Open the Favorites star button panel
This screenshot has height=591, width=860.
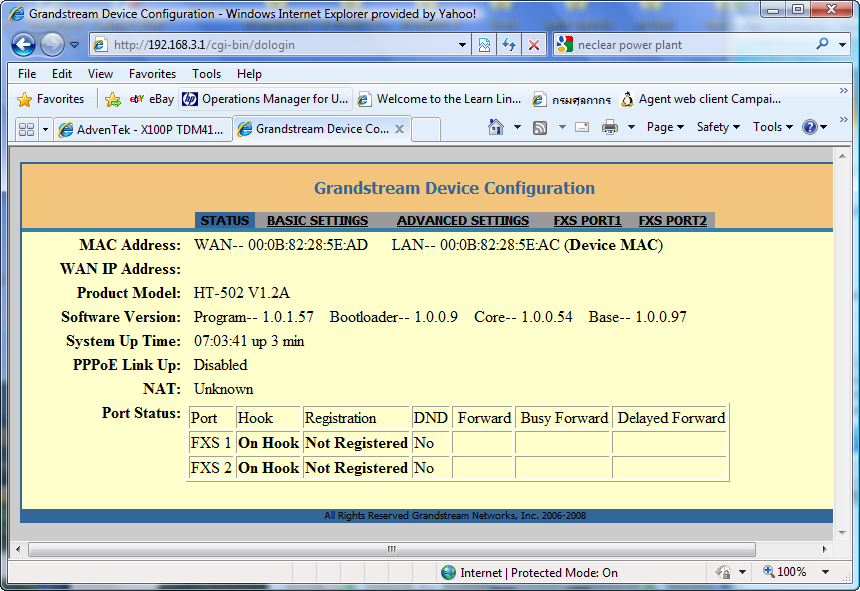coord(50,99)
